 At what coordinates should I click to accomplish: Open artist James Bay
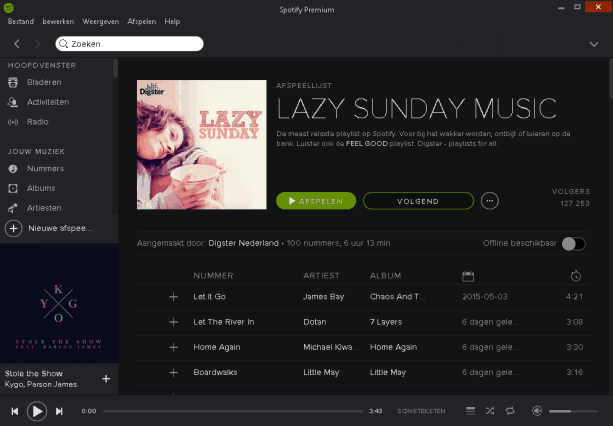click(324, 297)
